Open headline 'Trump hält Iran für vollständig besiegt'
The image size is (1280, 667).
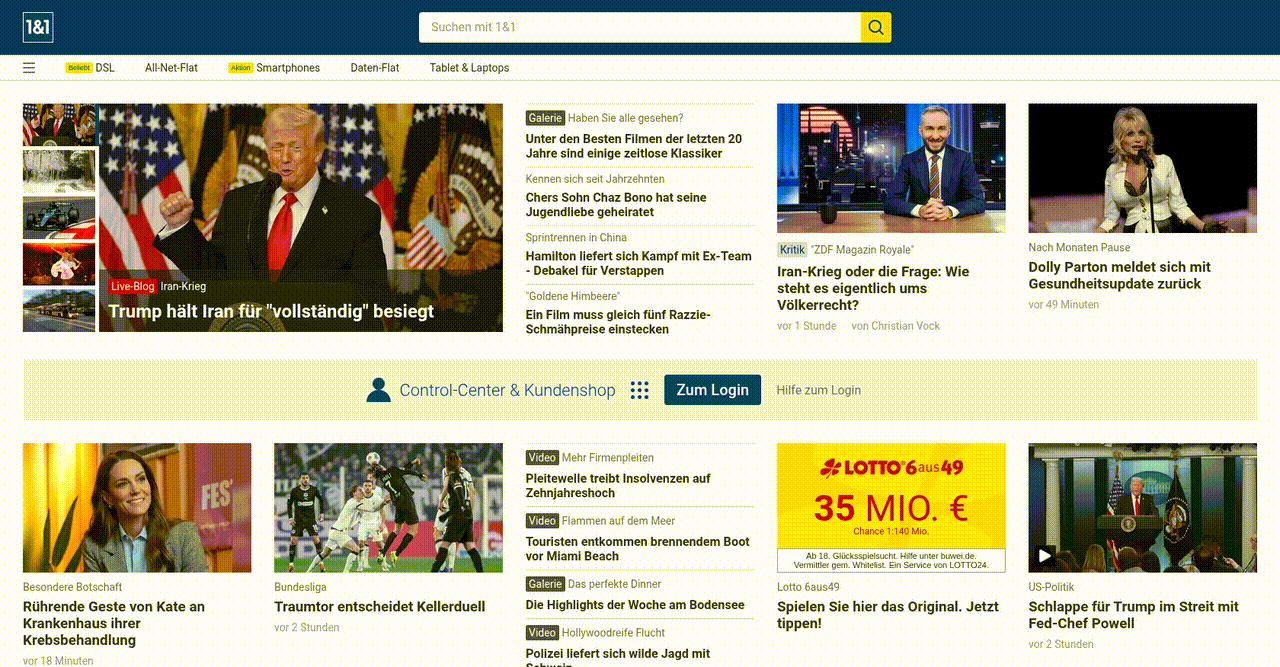point(271,311)
